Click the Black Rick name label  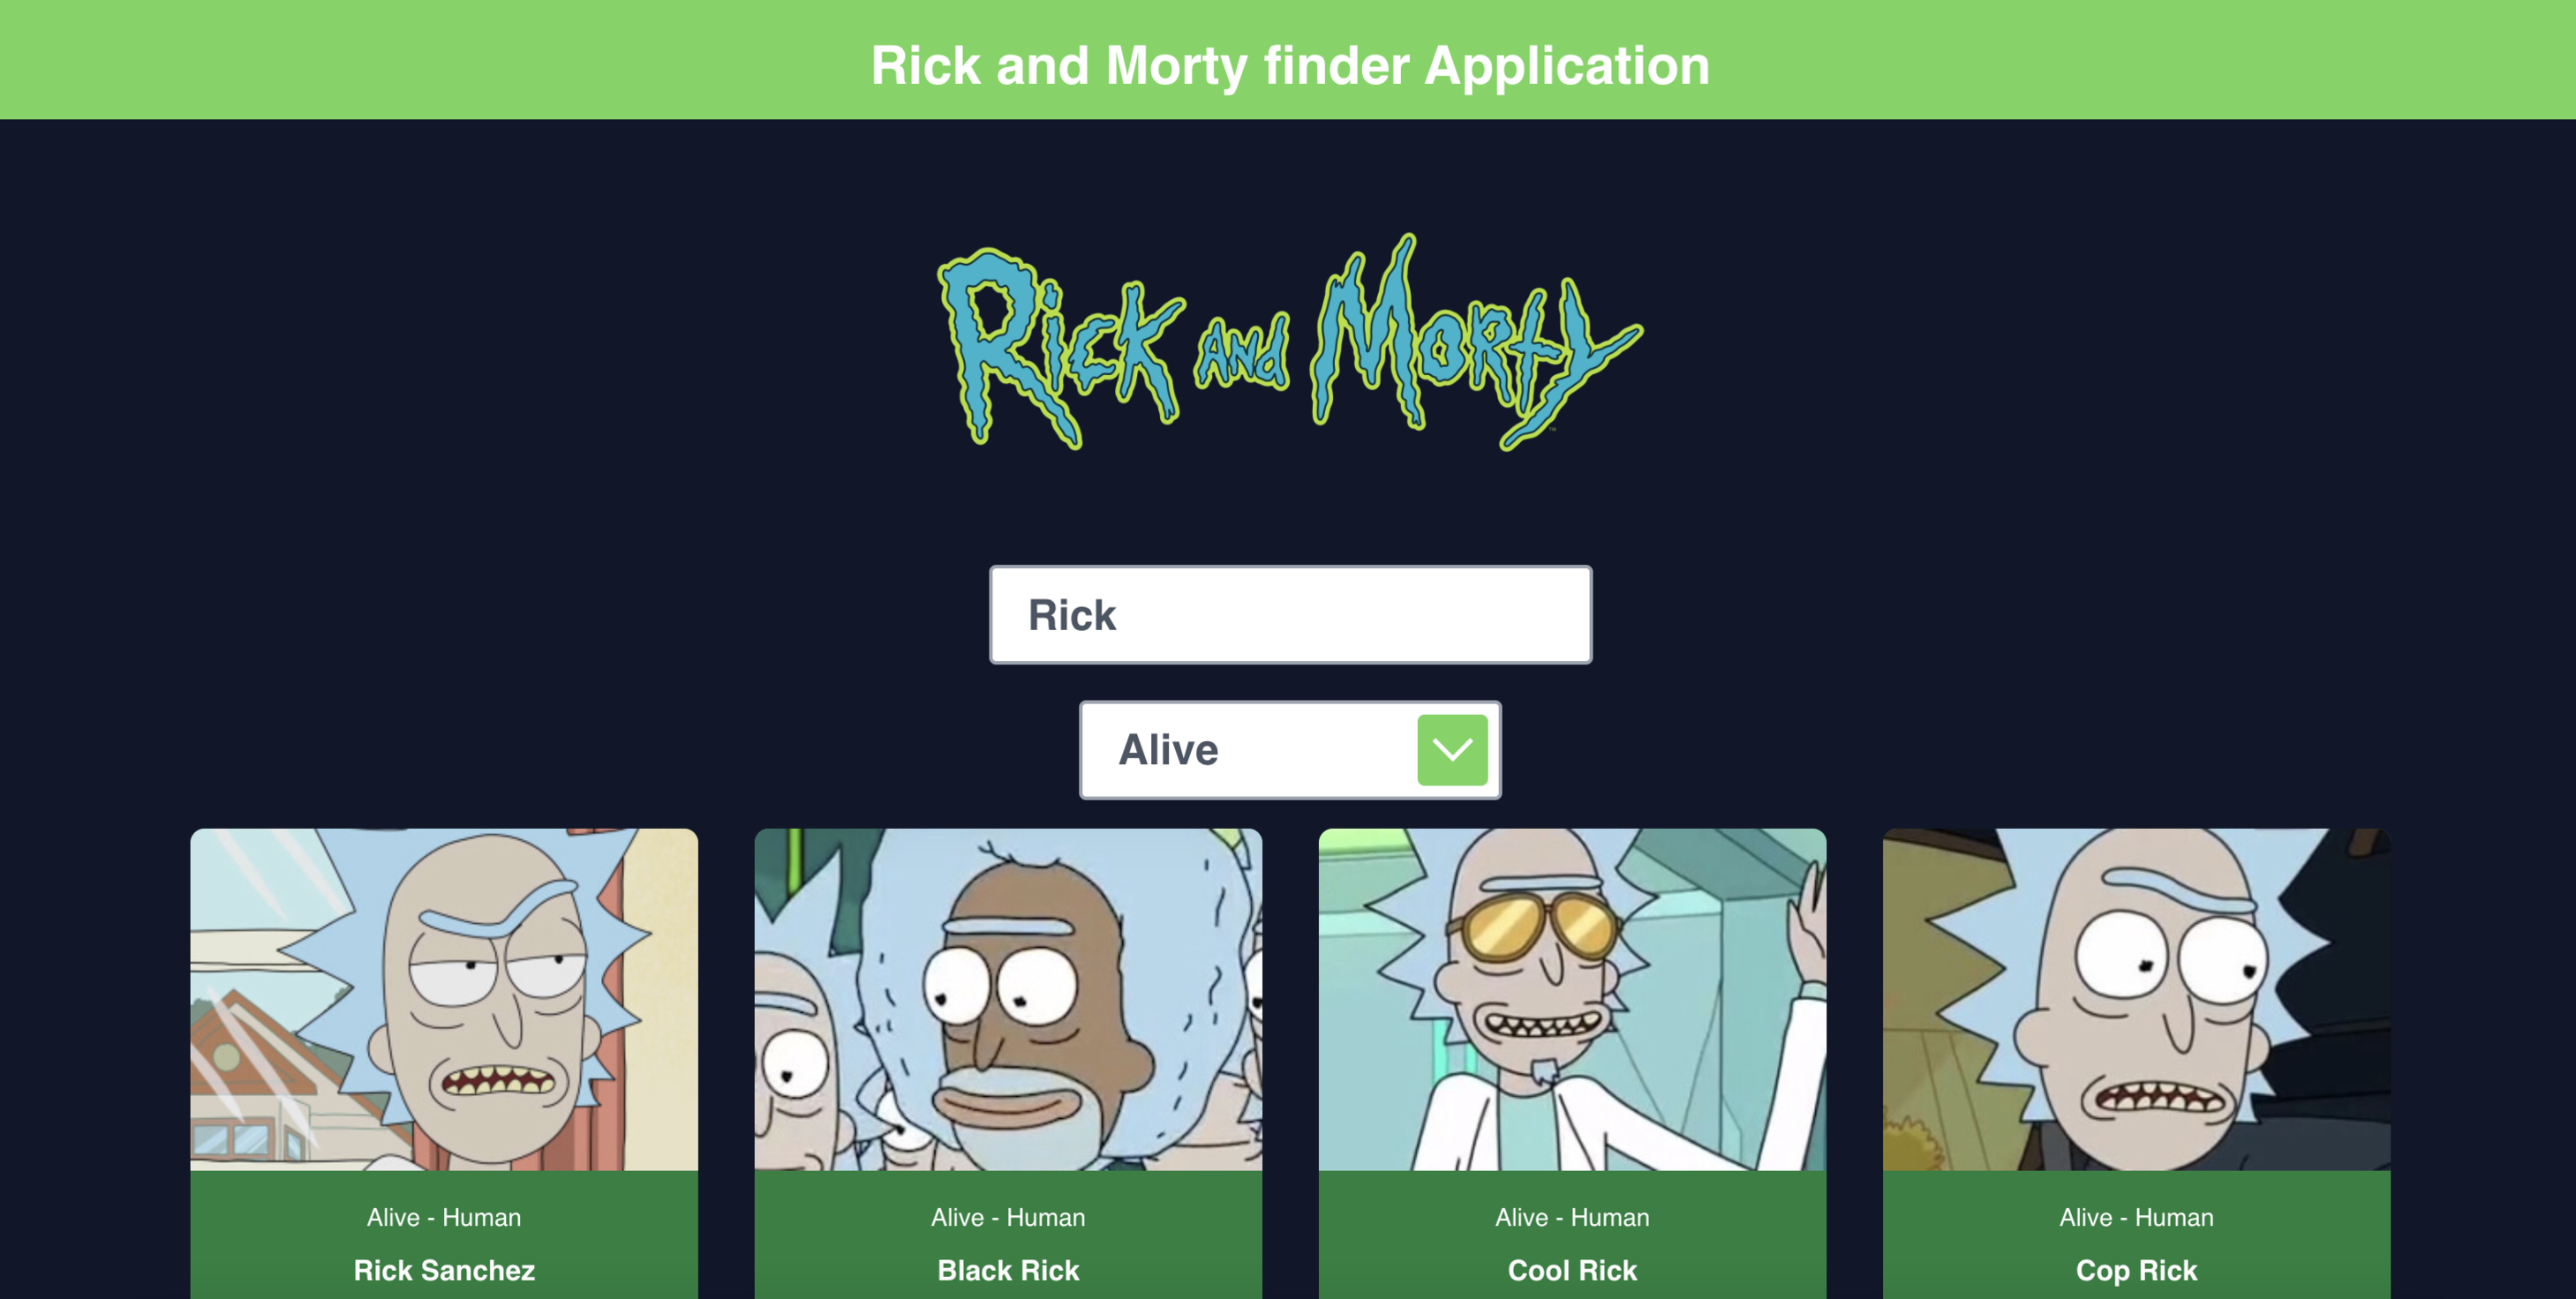click(1008, 1270)
